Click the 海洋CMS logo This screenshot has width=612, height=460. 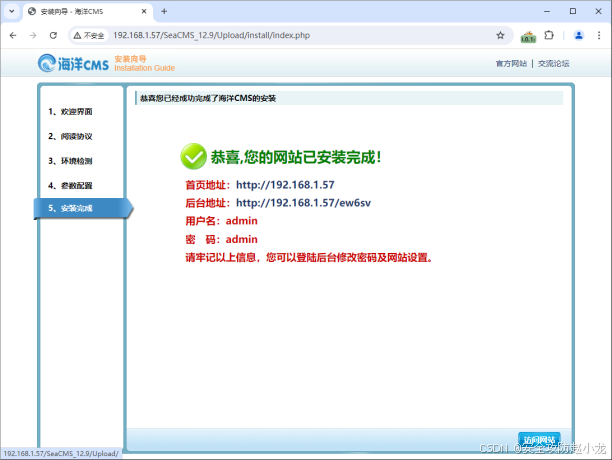(73, 63)
